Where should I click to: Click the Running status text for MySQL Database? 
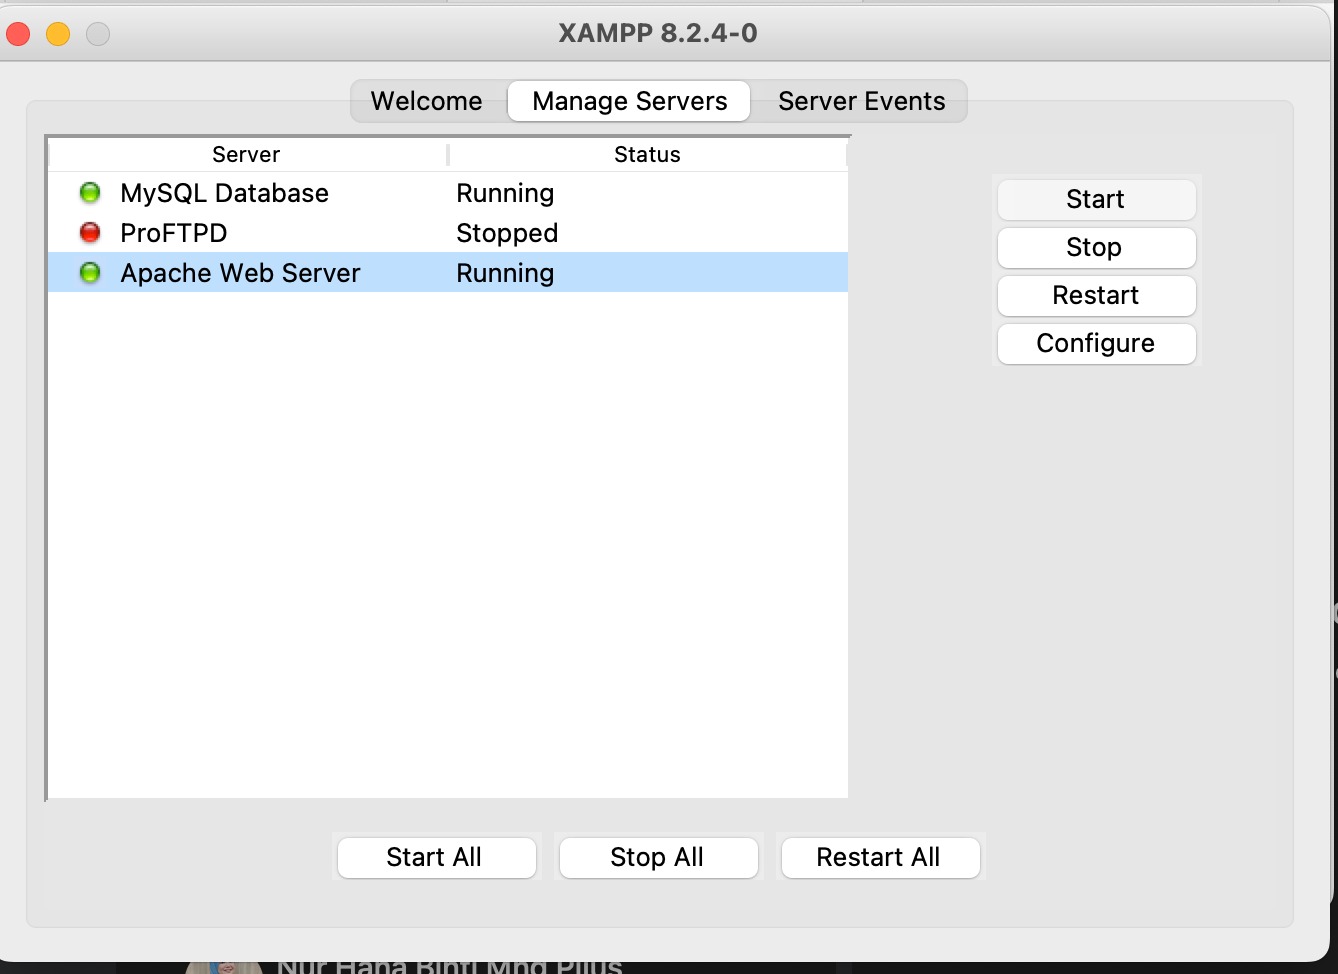pyautogui.click(x=505, y=193)
